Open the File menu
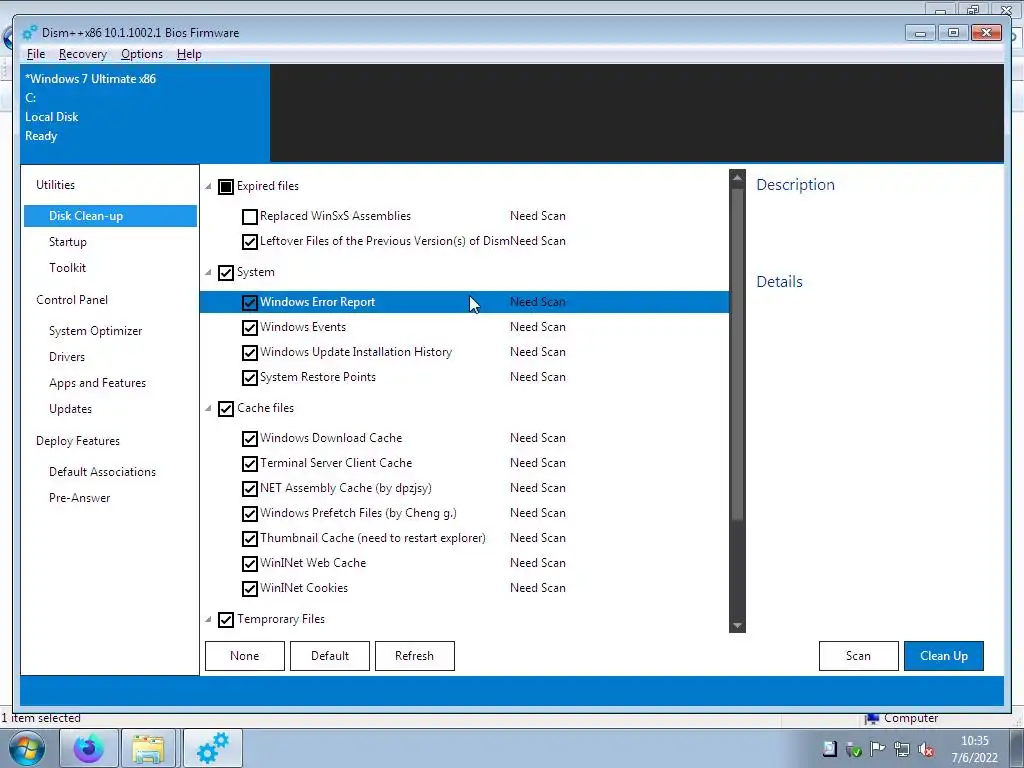Screen dimensions: 1024x768 click(36, 54)
